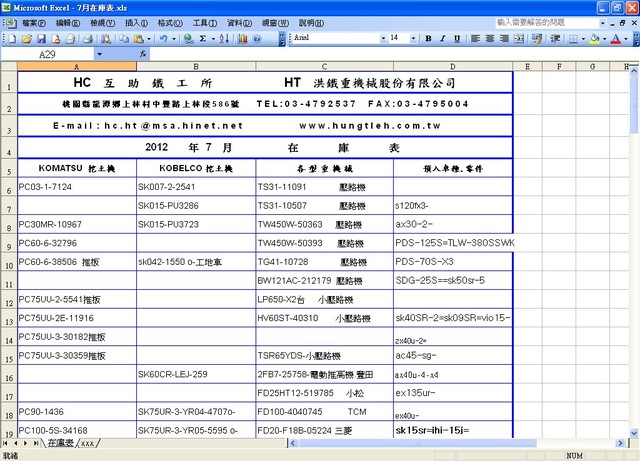
Task: Click the Save floppy disk icon
Action: (41, 39)
